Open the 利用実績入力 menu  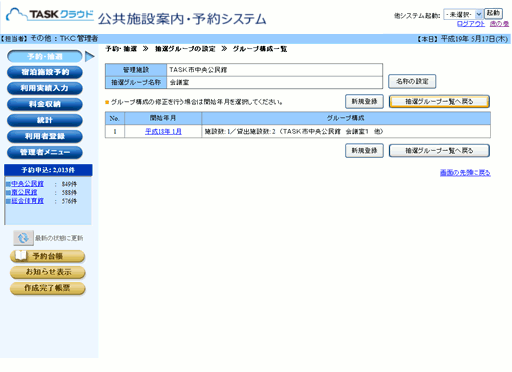click(x=45, y=88)
